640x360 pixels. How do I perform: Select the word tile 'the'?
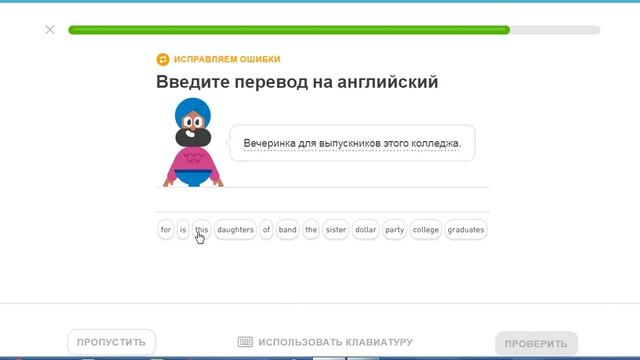coord(311,229)
